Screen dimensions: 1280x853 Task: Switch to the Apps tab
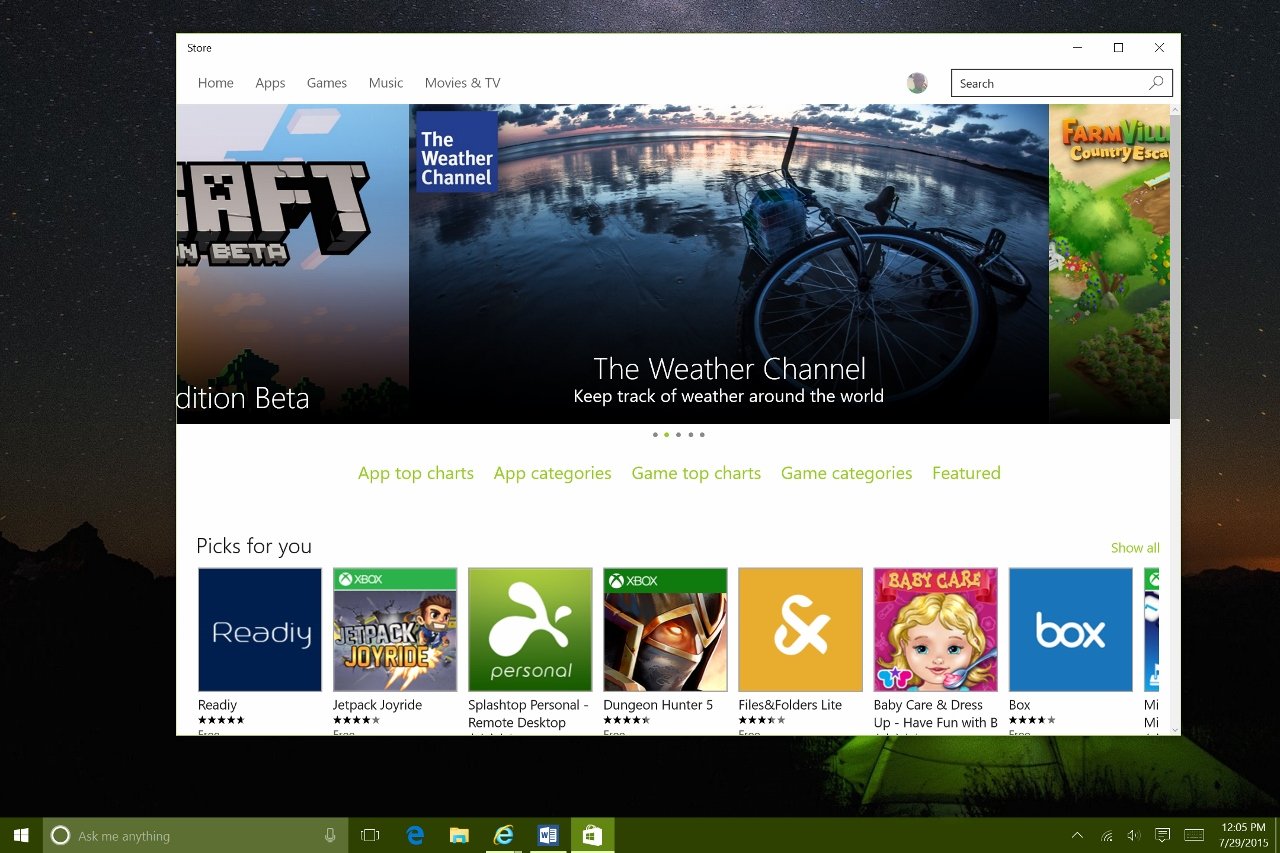coord(270,83)
